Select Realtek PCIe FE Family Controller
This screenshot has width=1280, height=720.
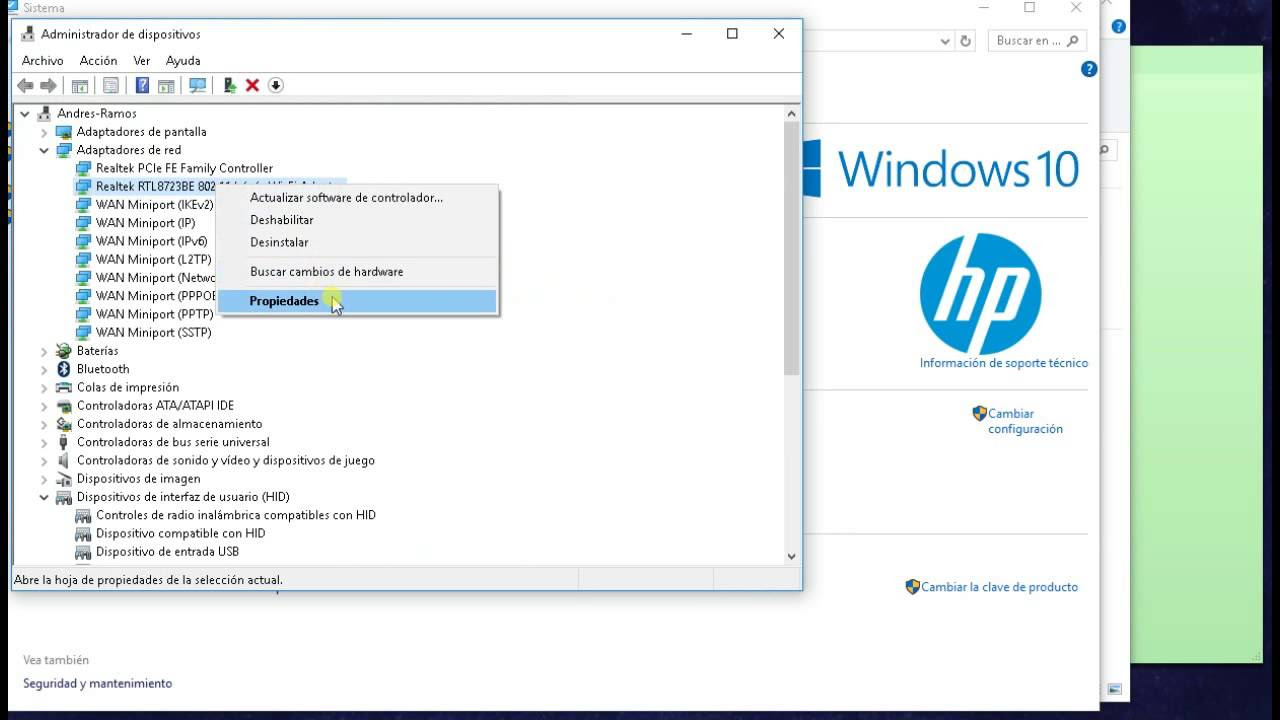click(184, 168)
